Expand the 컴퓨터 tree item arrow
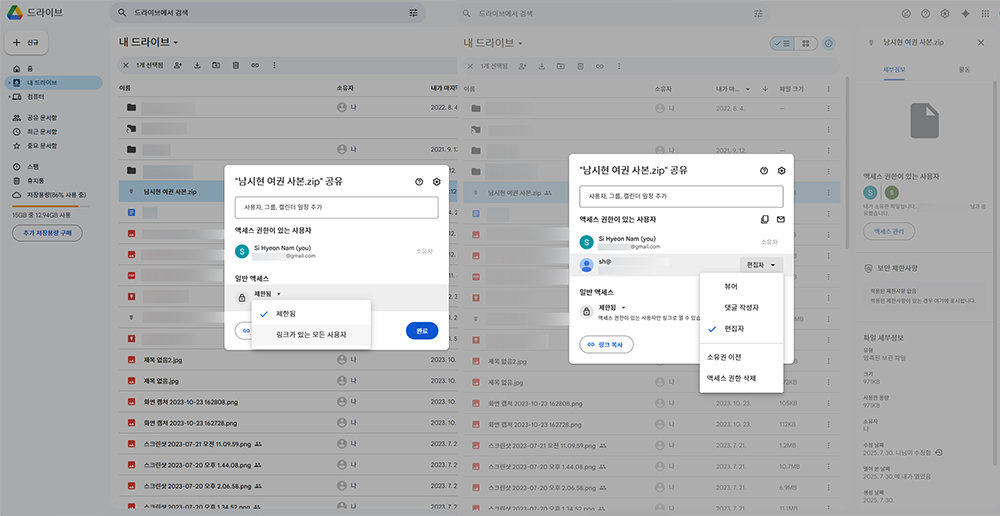 pyautogui.click(x=9, y=97)
